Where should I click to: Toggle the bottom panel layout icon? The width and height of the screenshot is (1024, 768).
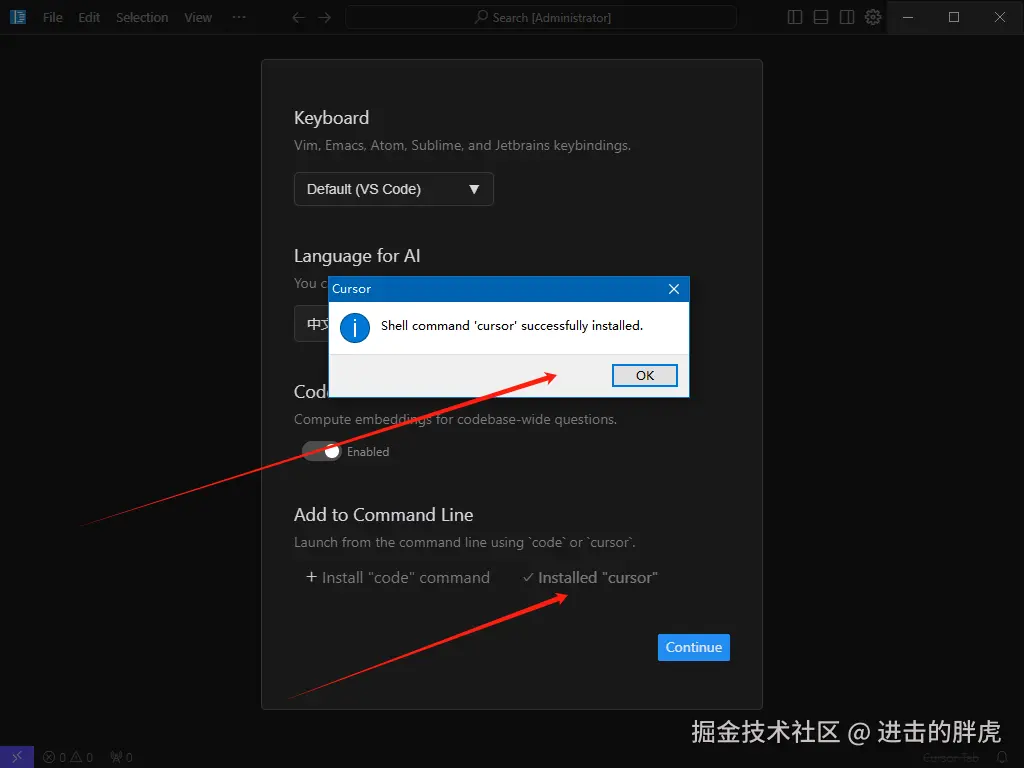click(x=821, y=18)
